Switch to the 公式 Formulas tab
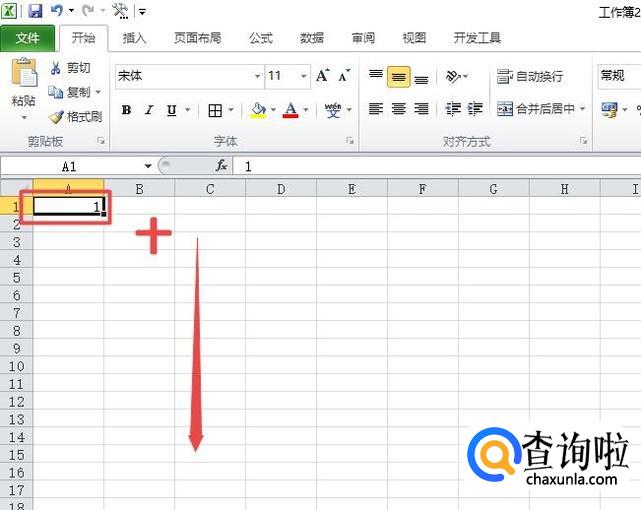The width and height of the screenshot is (641, 510). [261, 38]
